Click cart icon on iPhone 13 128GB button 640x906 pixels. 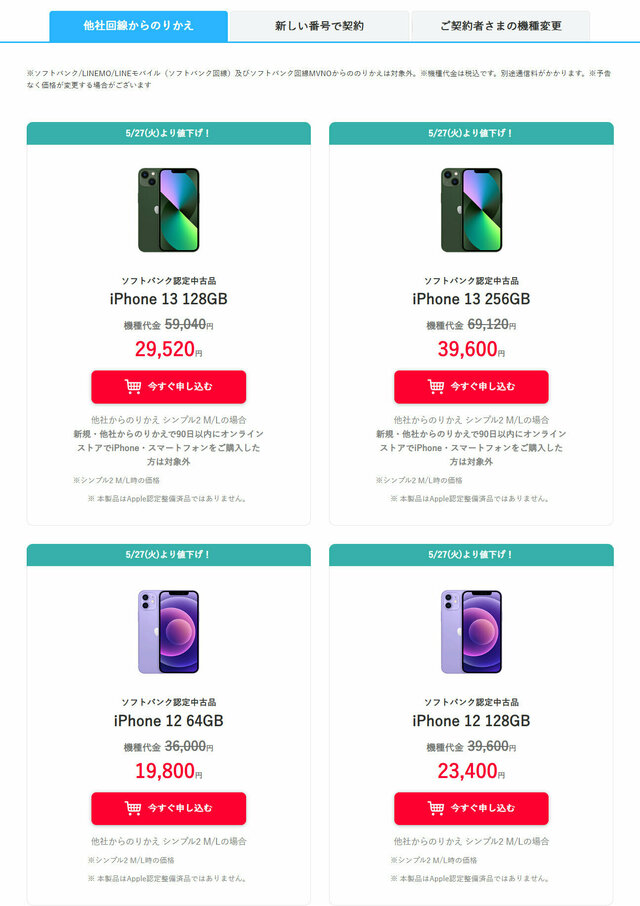133,387
